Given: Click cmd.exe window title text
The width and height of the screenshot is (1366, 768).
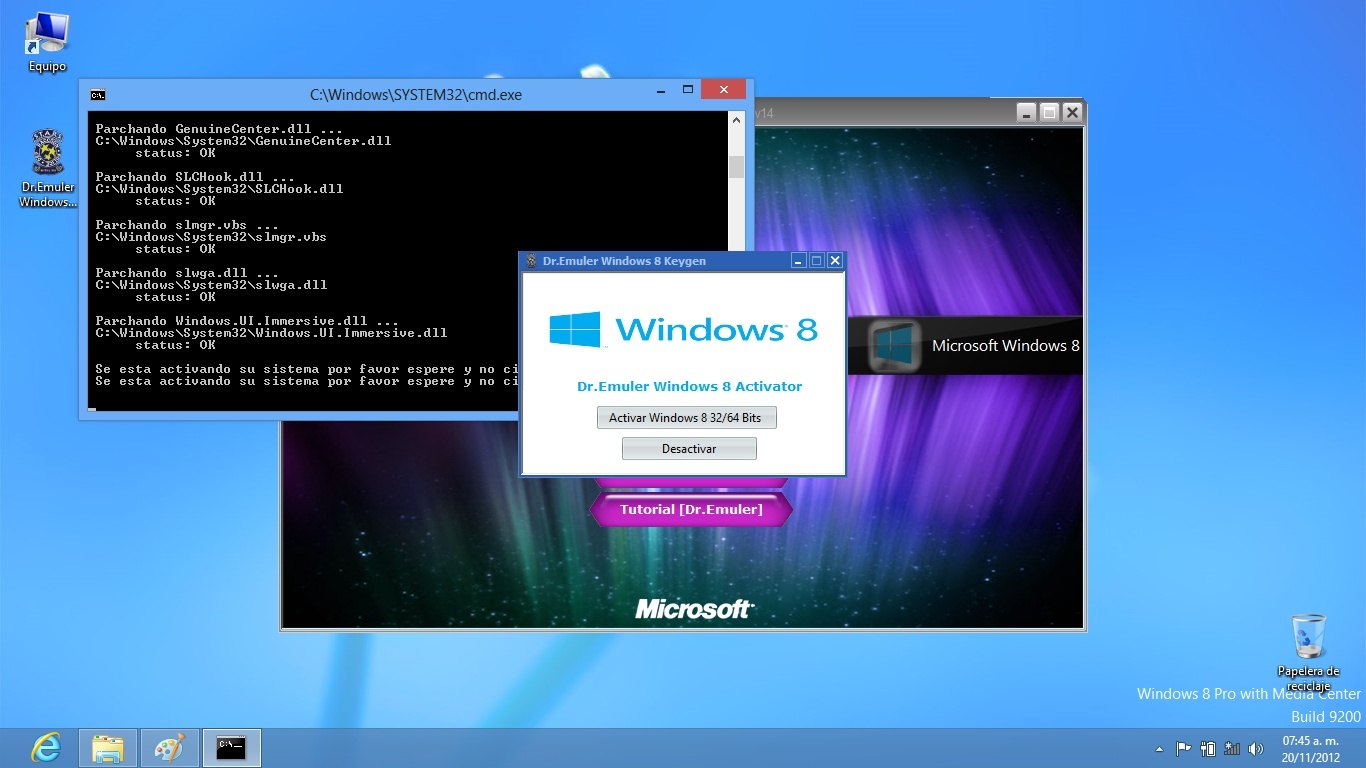Looking at the screenshot, I should (x=416, y=95).
